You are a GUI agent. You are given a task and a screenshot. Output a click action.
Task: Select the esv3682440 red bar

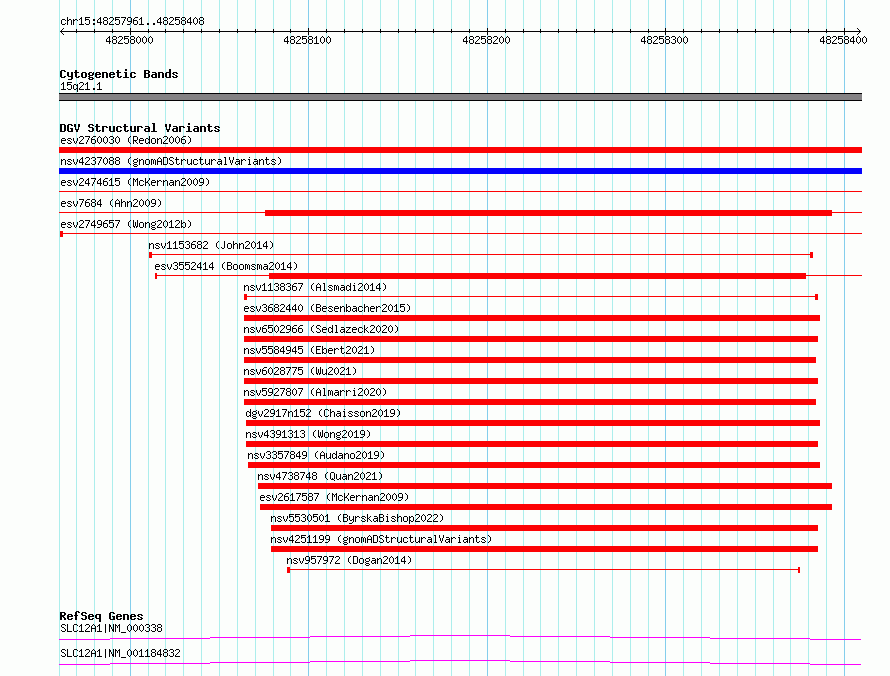[x=532, y=318]
